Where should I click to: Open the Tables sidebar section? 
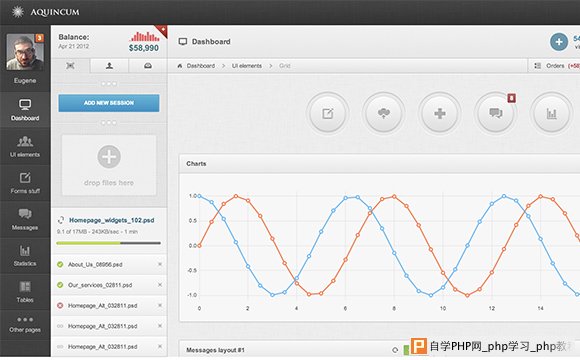click(25, 292)
